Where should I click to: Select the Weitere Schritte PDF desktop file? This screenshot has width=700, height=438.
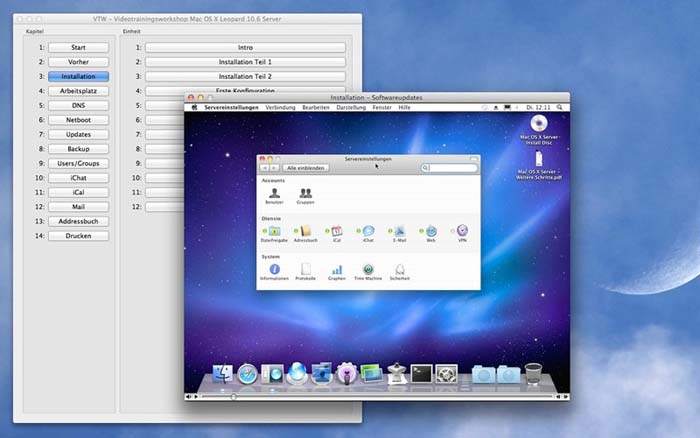coord(539,165)
